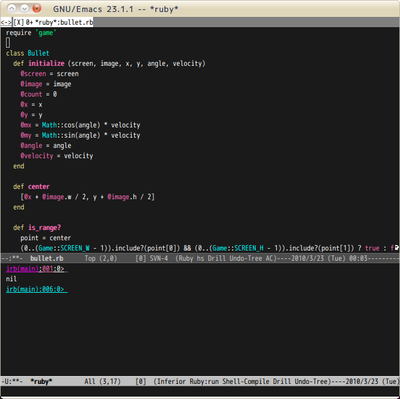Viewport: 400px width, 399px height.
Task: Click the 'Bullet' class name
Action: (38, 53)
